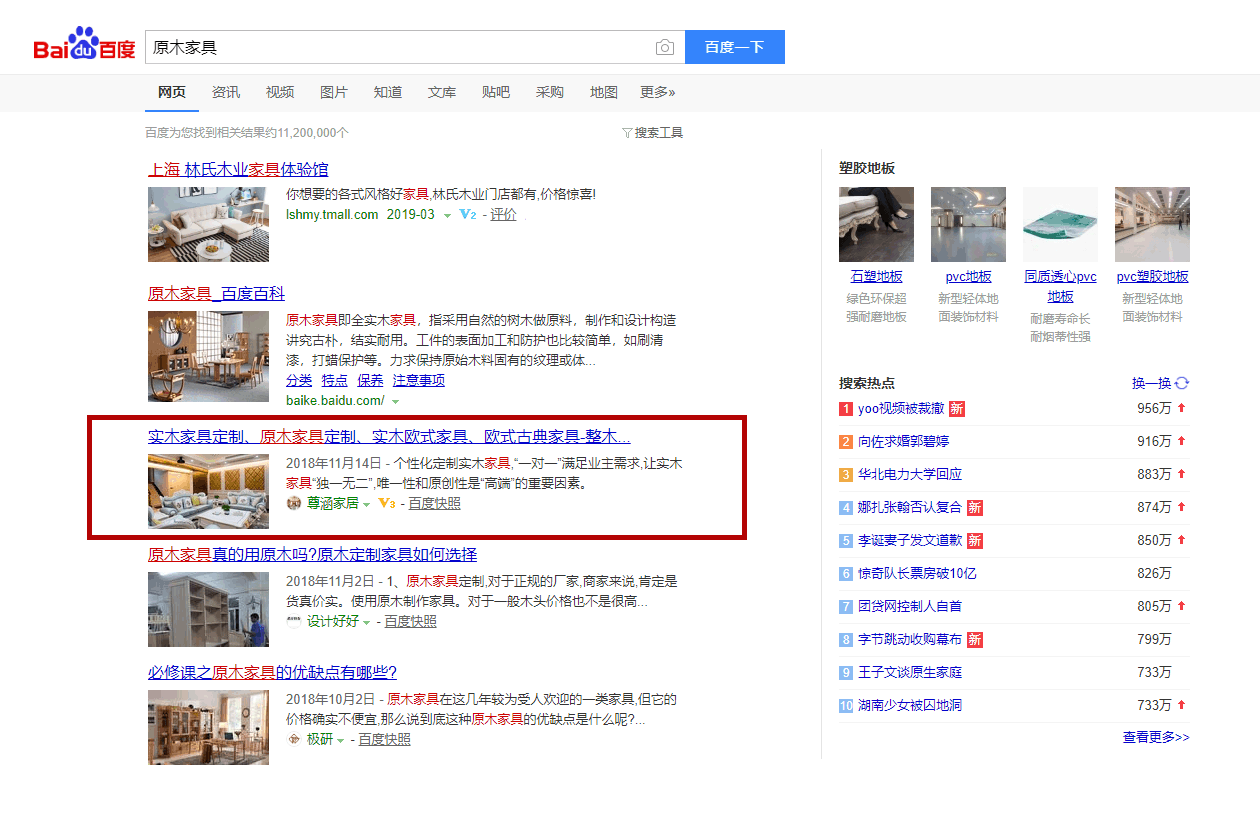Open hot search 惊奇队长票房破10亿
The width and height of the screenshot is (1260, 823).
coord(917,573)
